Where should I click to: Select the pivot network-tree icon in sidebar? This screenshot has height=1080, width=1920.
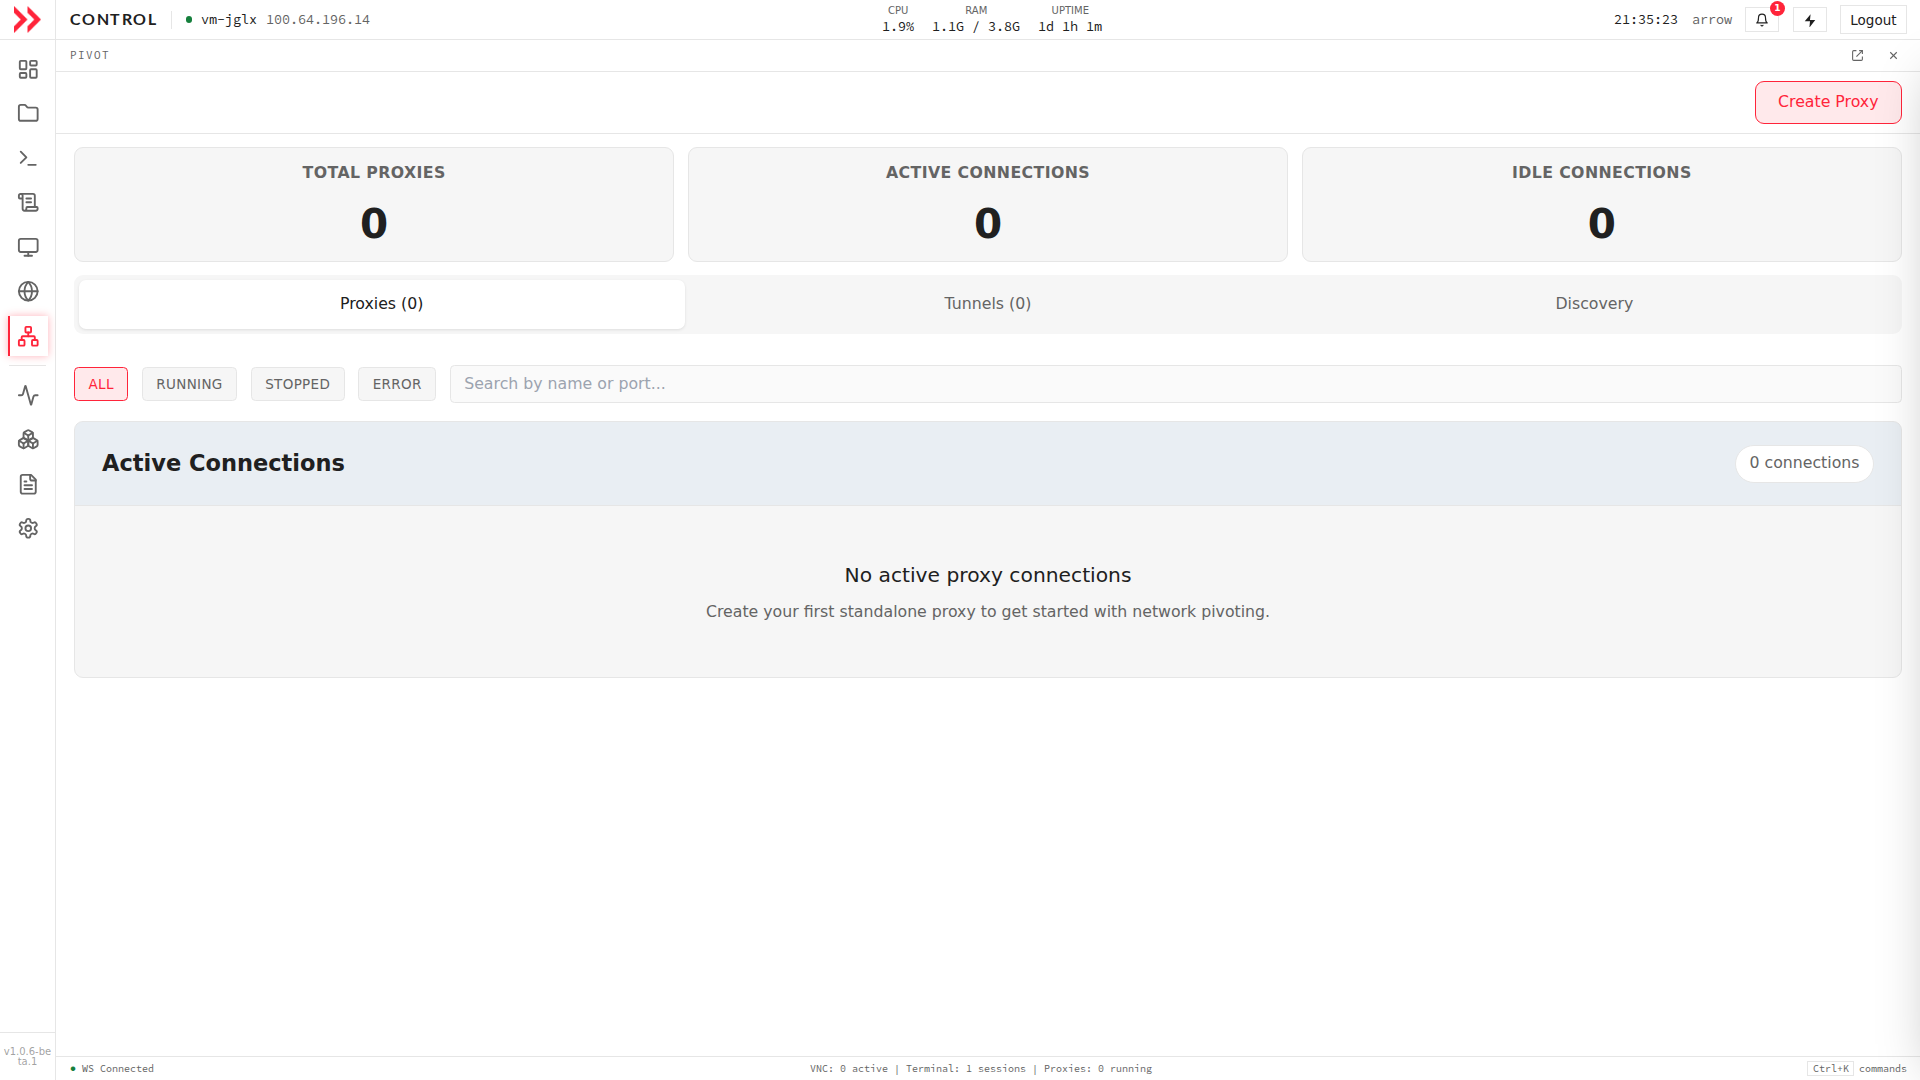pos(28,336)
